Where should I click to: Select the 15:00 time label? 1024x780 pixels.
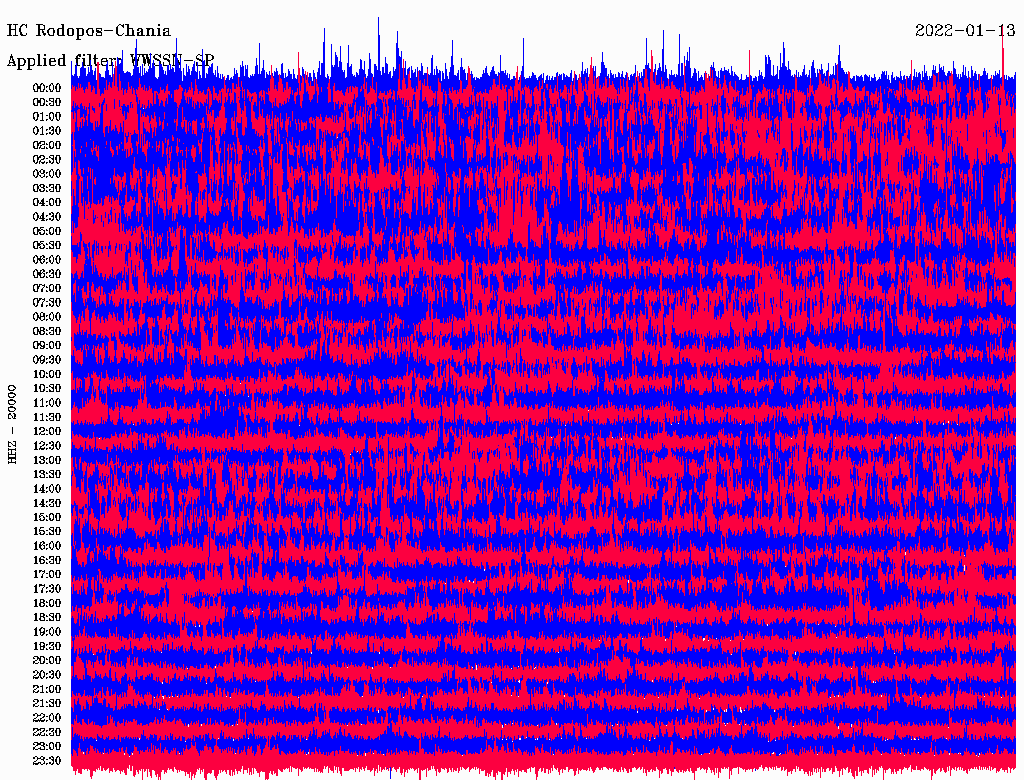47,517
